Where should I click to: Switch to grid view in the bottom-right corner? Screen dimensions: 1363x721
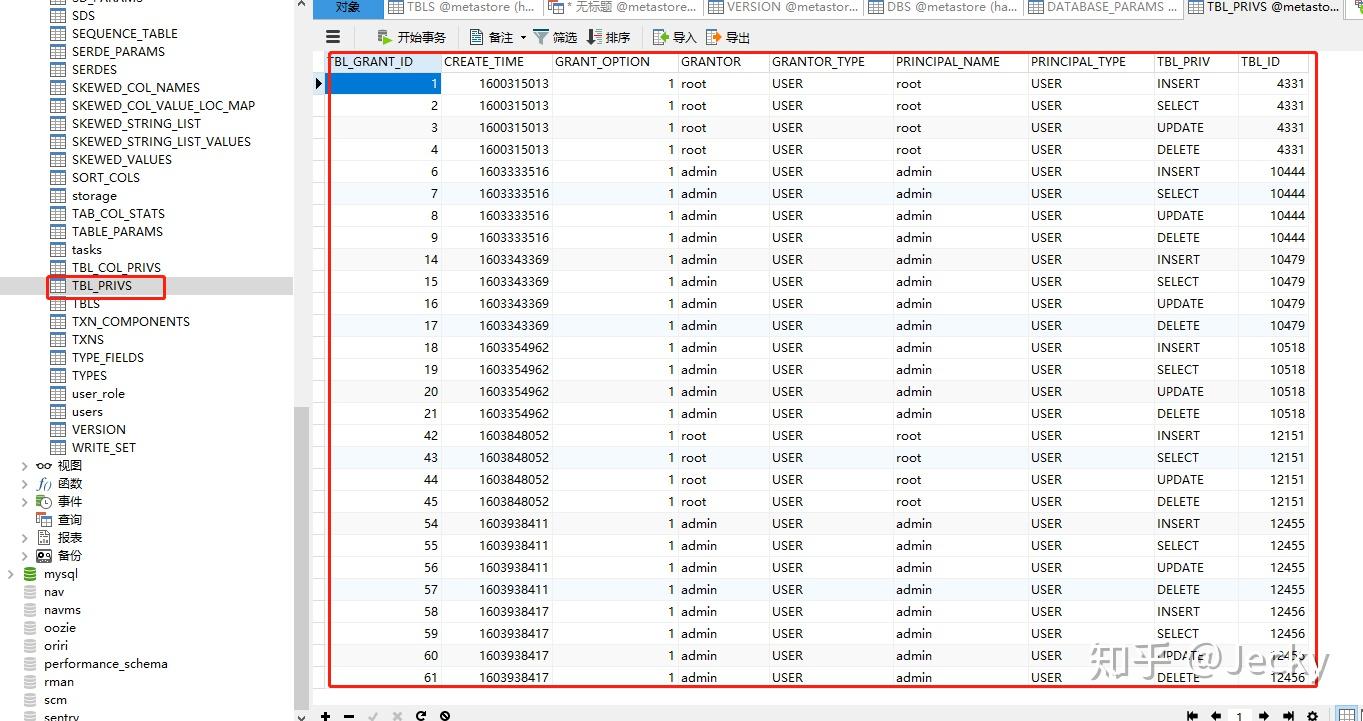[1348, 715]
